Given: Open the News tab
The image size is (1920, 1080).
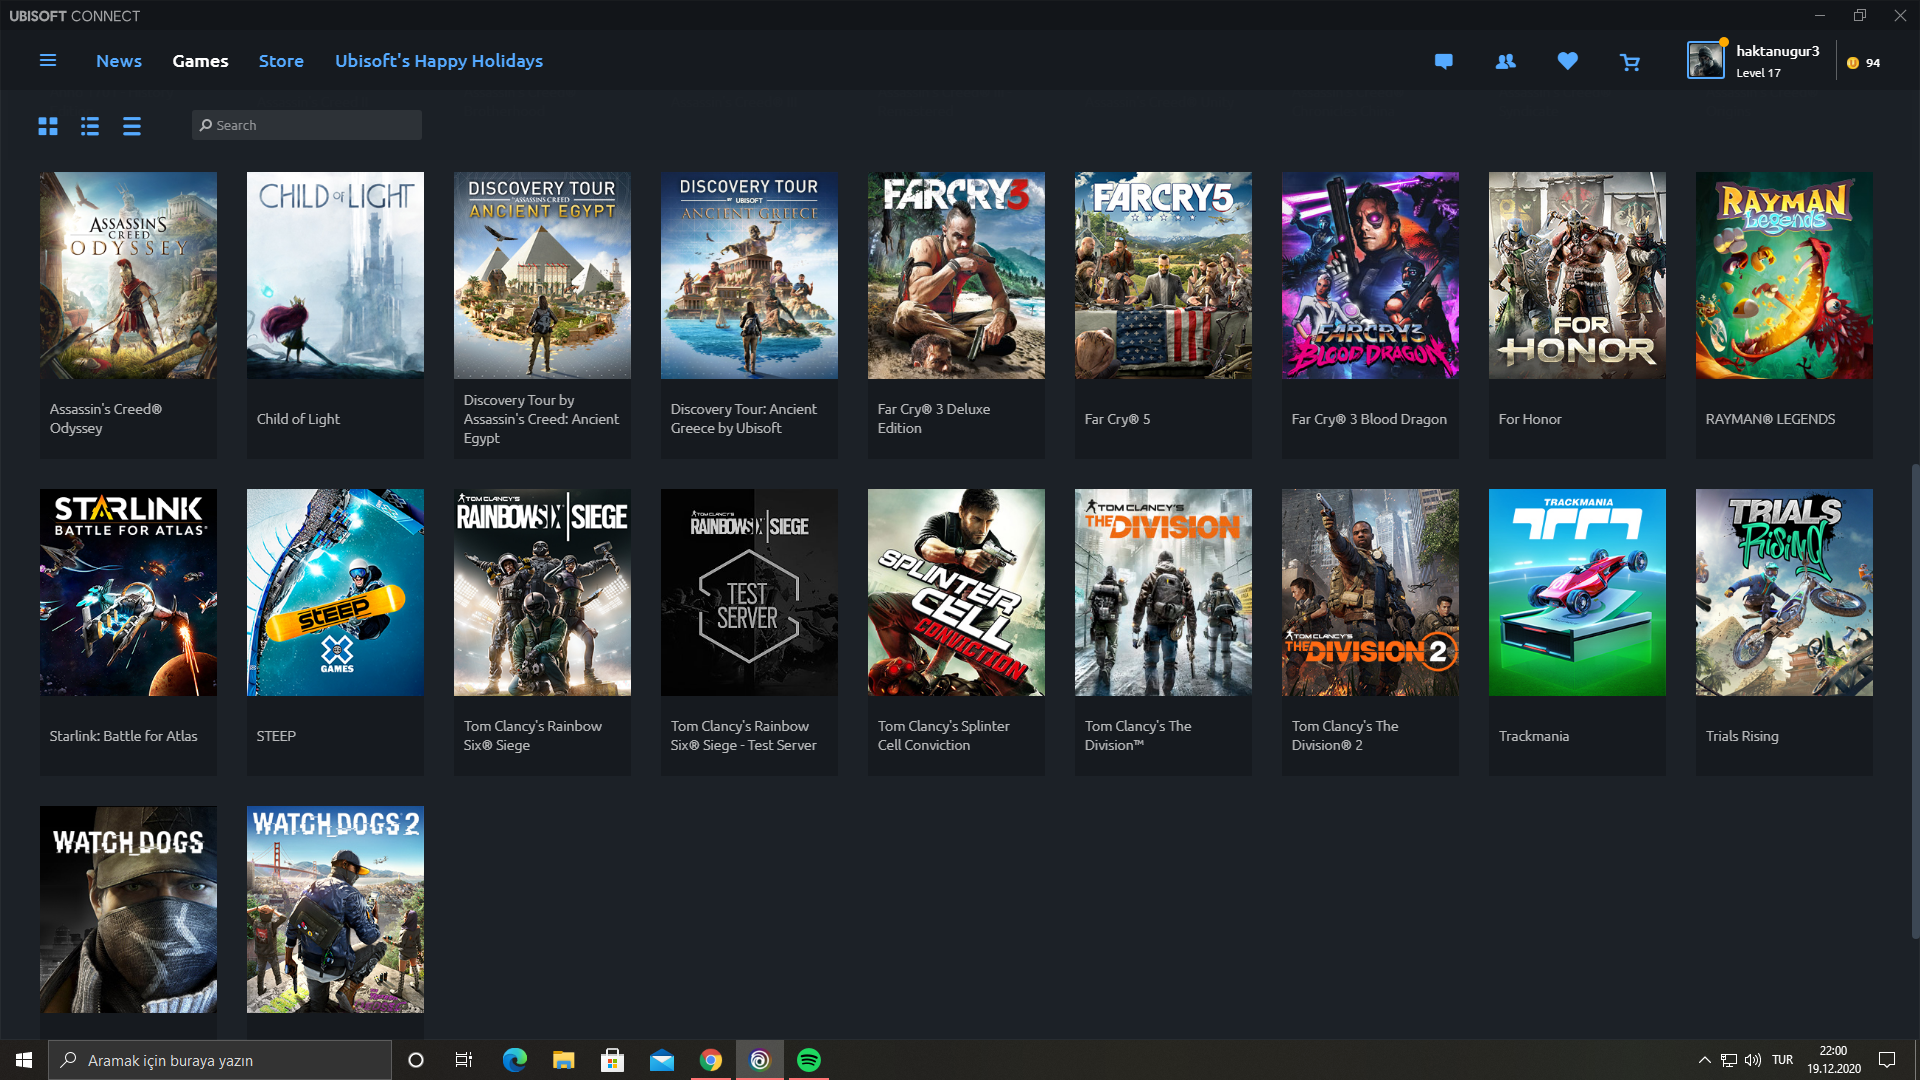Looking at the screenshot, I should click(119, 61).
